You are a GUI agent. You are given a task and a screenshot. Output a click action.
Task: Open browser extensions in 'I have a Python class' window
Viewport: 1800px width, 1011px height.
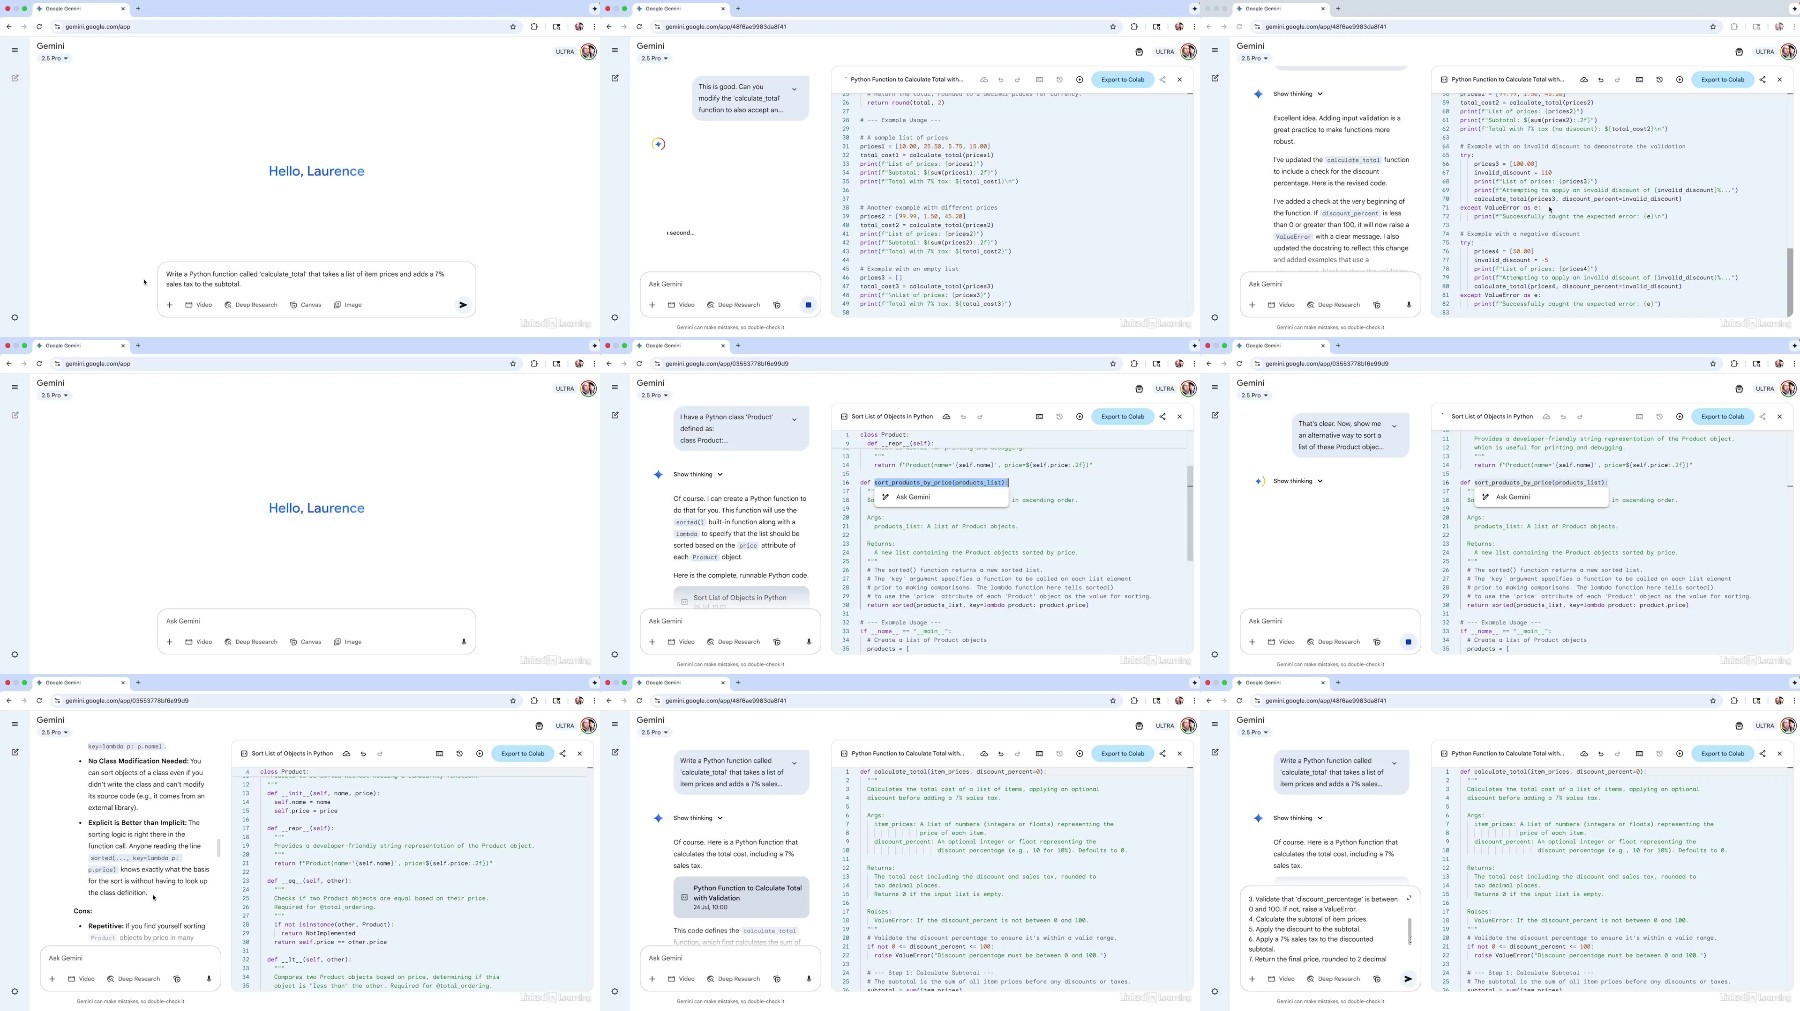pyautogui.click(x=1134, y=364)
